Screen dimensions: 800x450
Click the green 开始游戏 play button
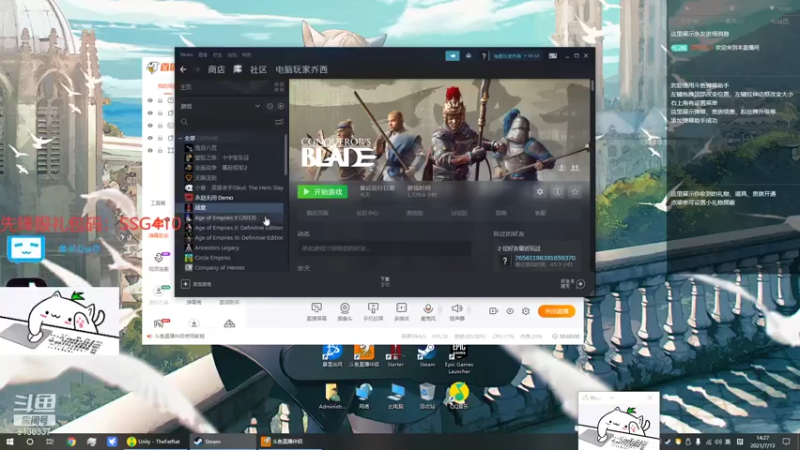tap(322, 192)
